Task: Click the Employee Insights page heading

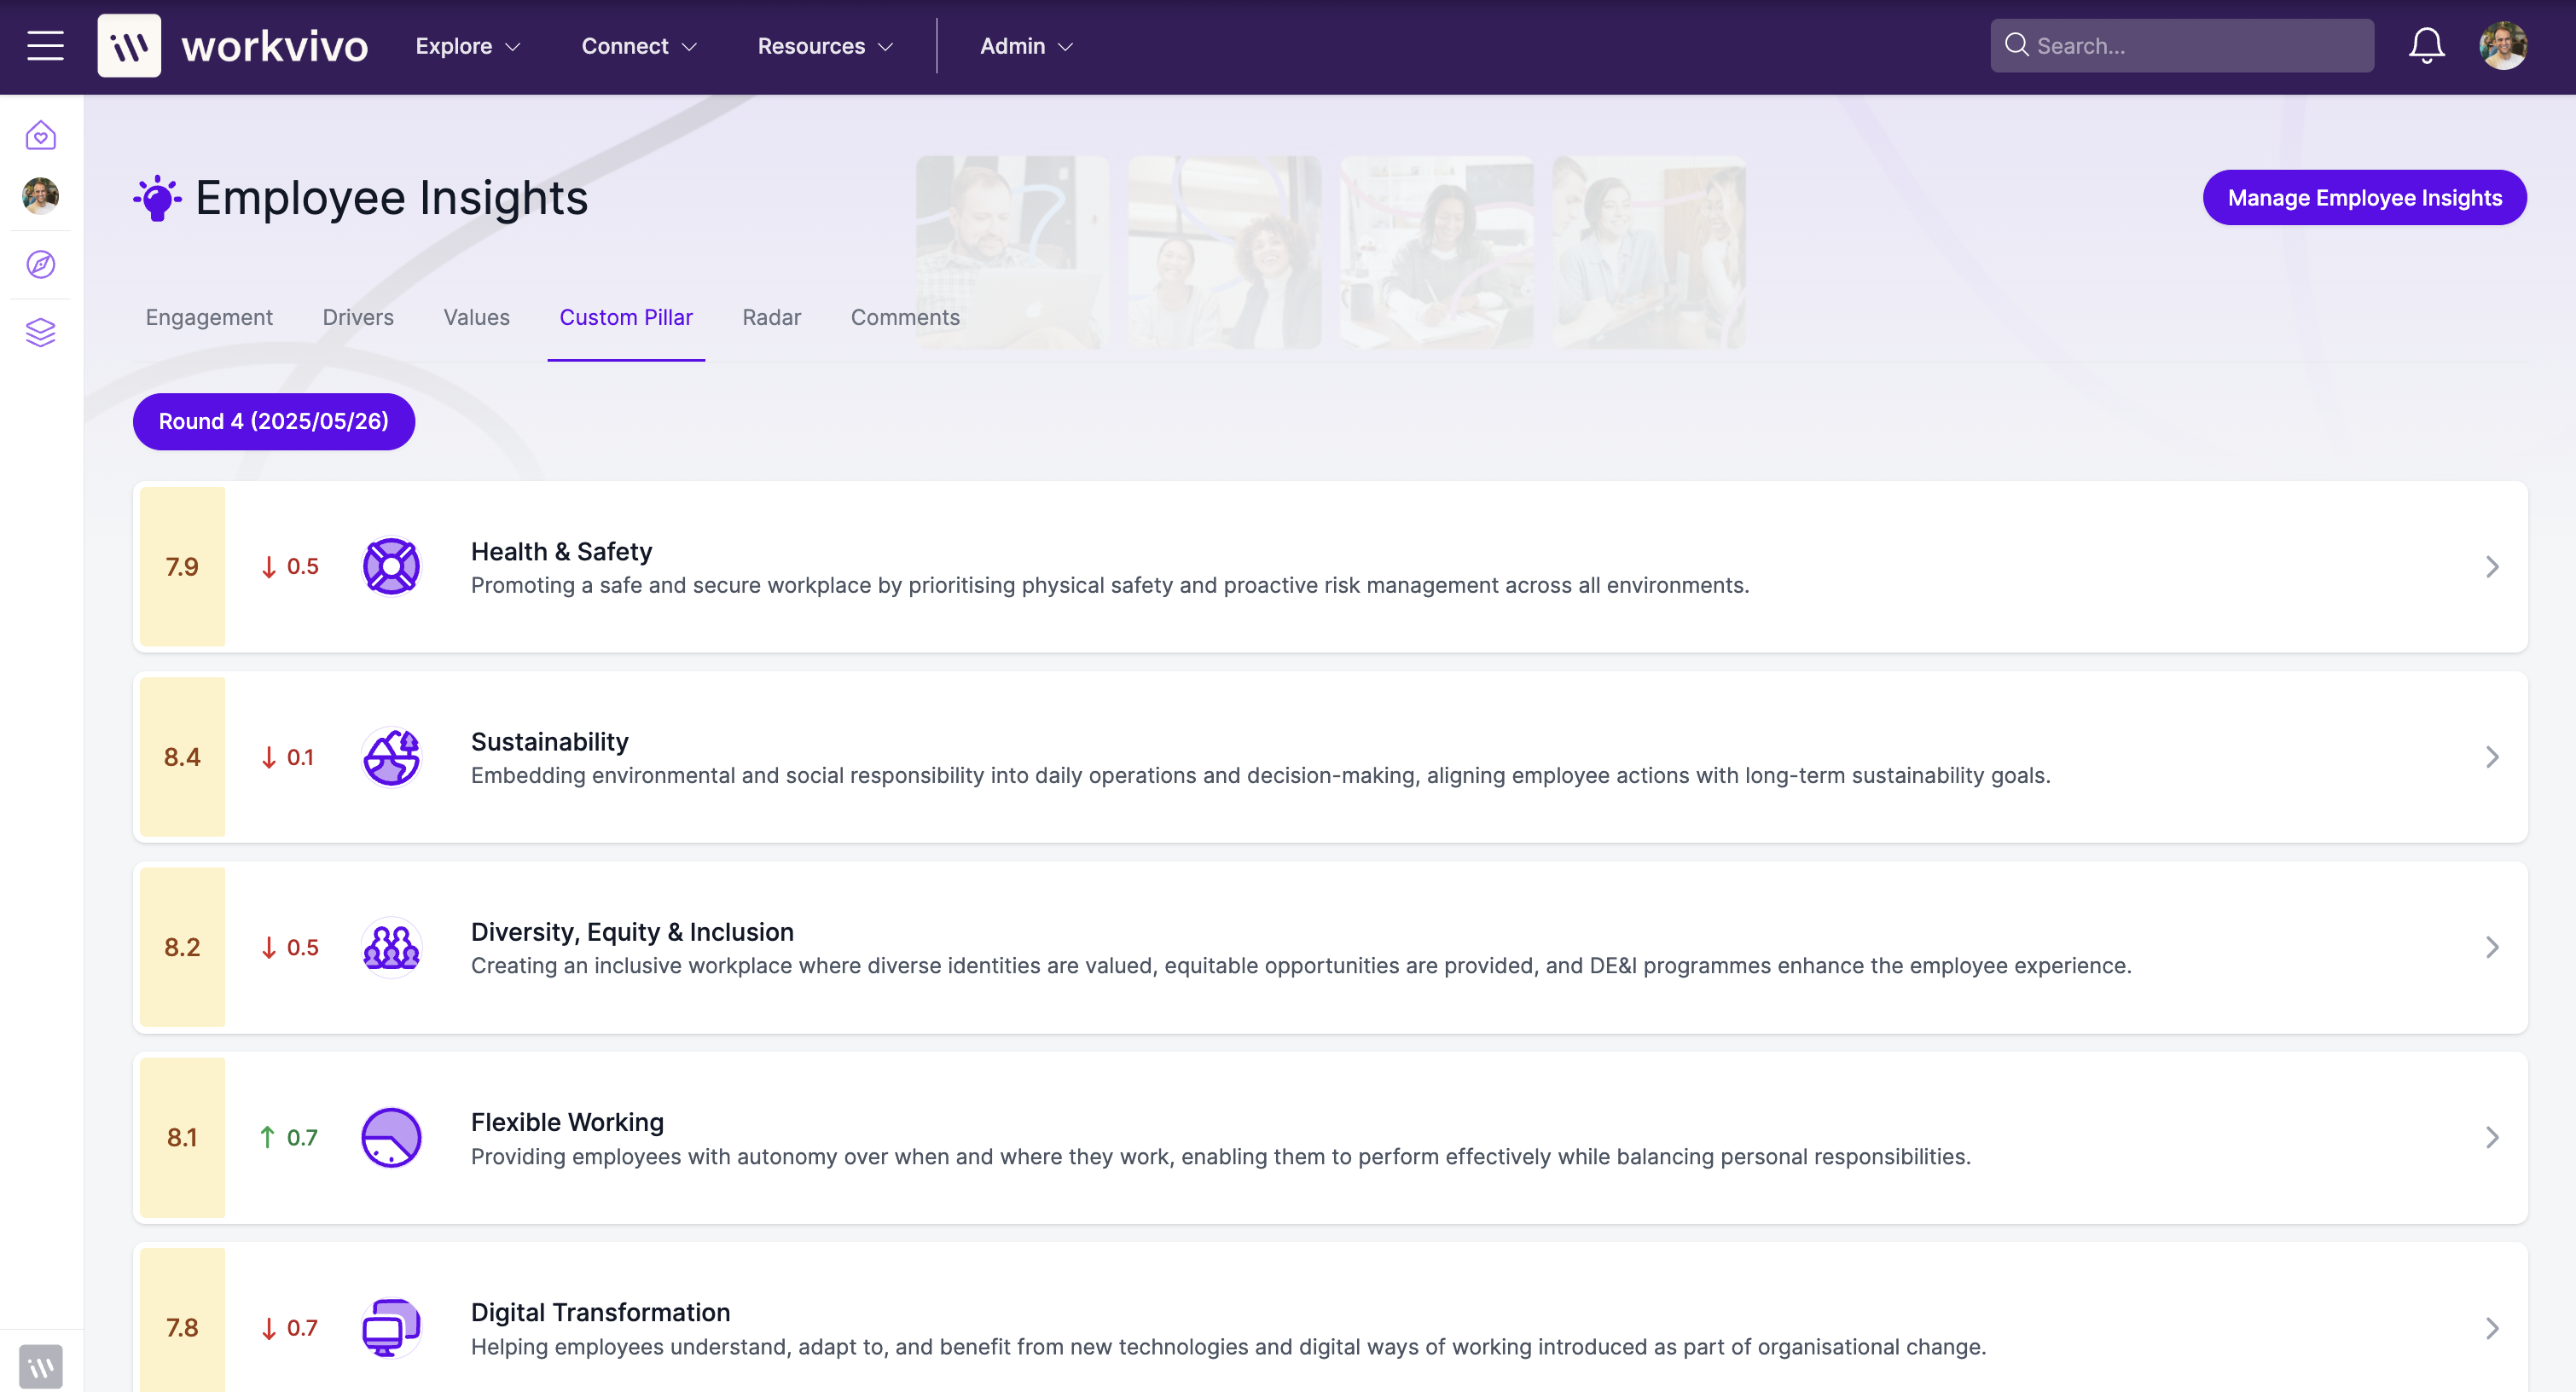Action: 391,198
